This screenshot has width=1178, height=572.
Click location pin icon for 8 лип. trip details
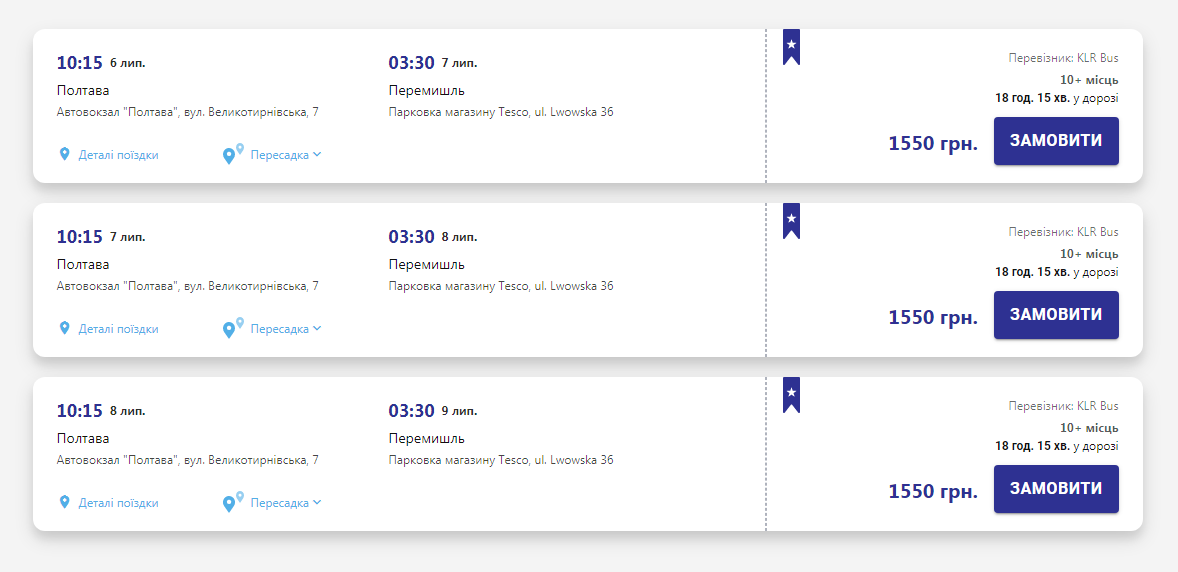(65, 503)
